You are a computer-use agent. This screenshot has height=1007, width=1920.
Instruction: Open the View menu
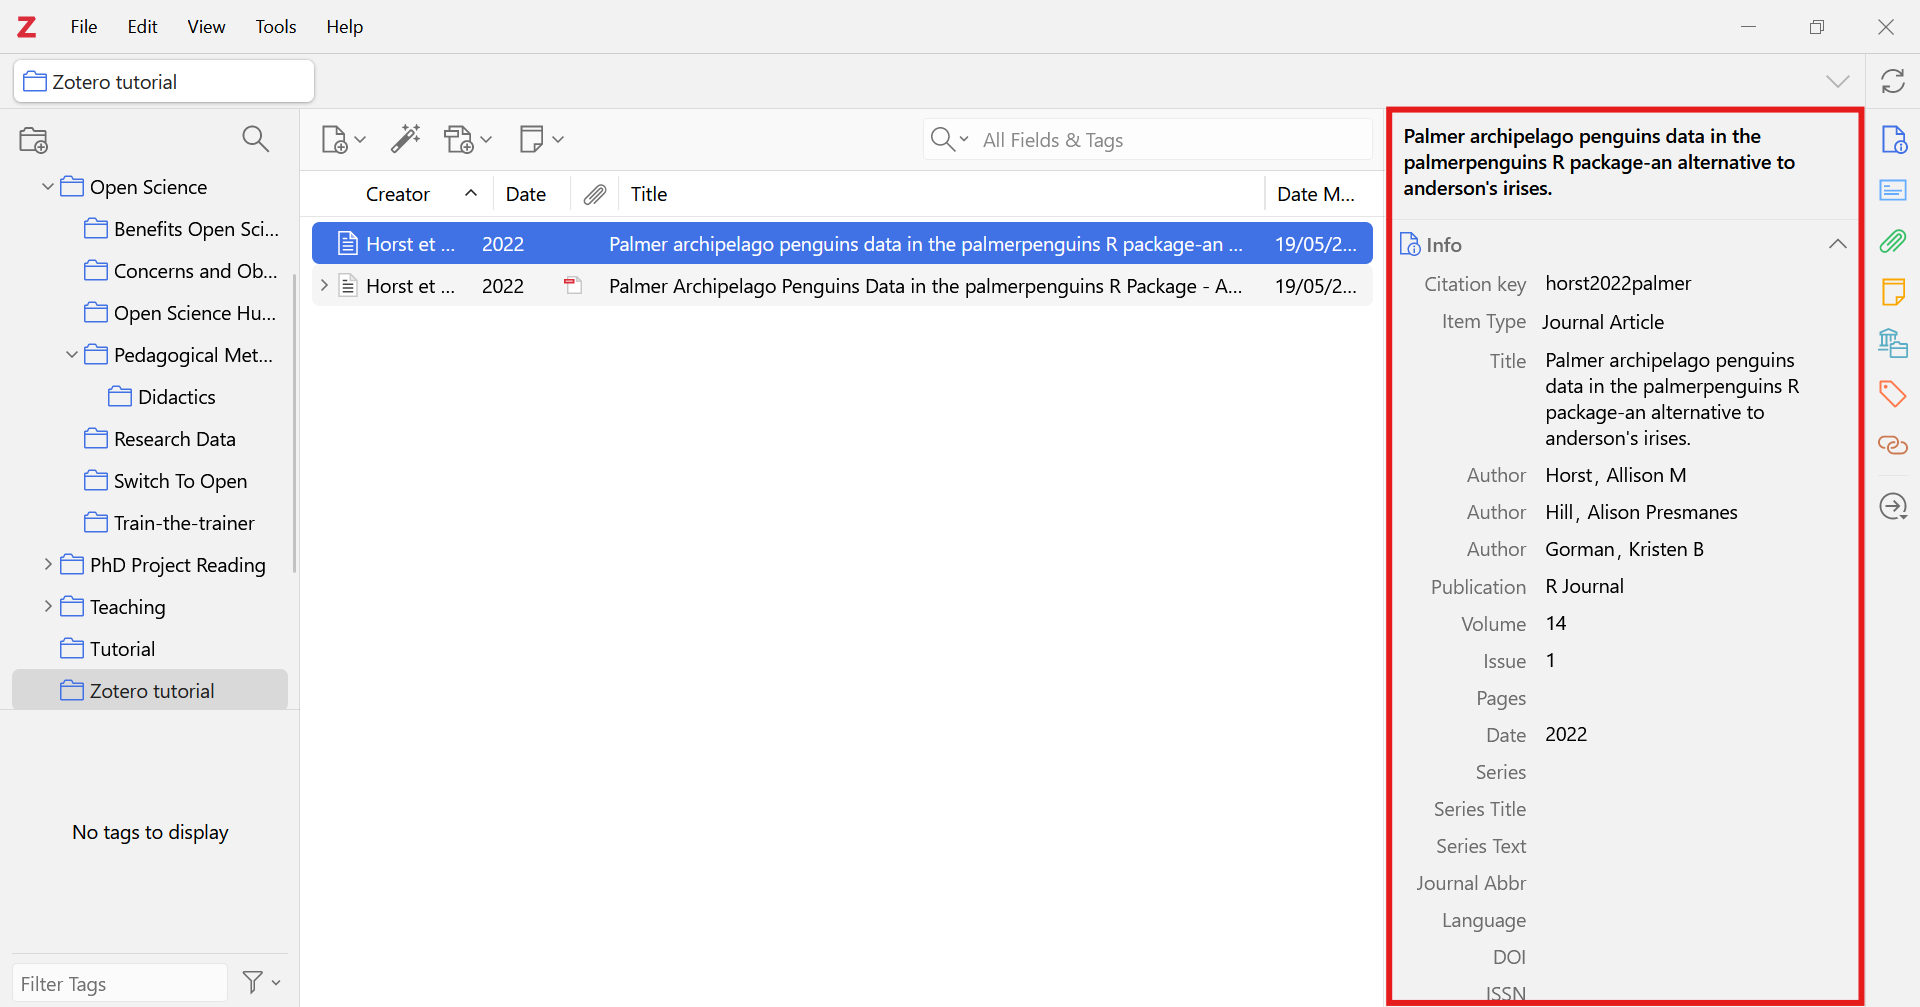206,27
